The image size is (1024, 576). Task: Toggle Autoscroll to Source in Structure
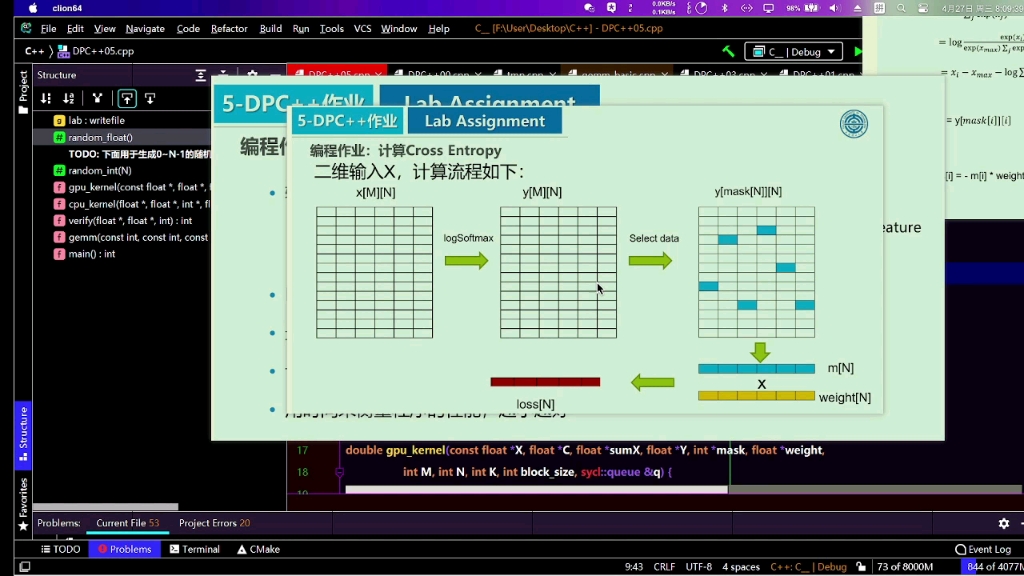coord(127,99)
